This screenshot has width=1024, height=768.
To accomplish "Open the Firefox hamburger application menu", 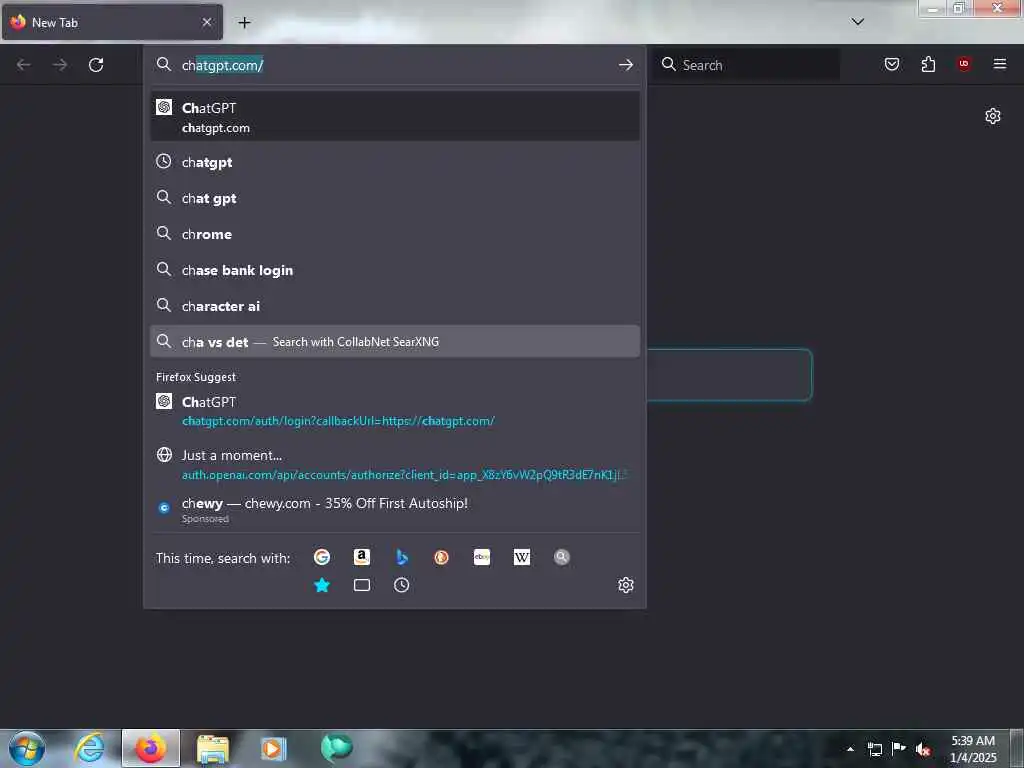I will [x=1000, y=64].
